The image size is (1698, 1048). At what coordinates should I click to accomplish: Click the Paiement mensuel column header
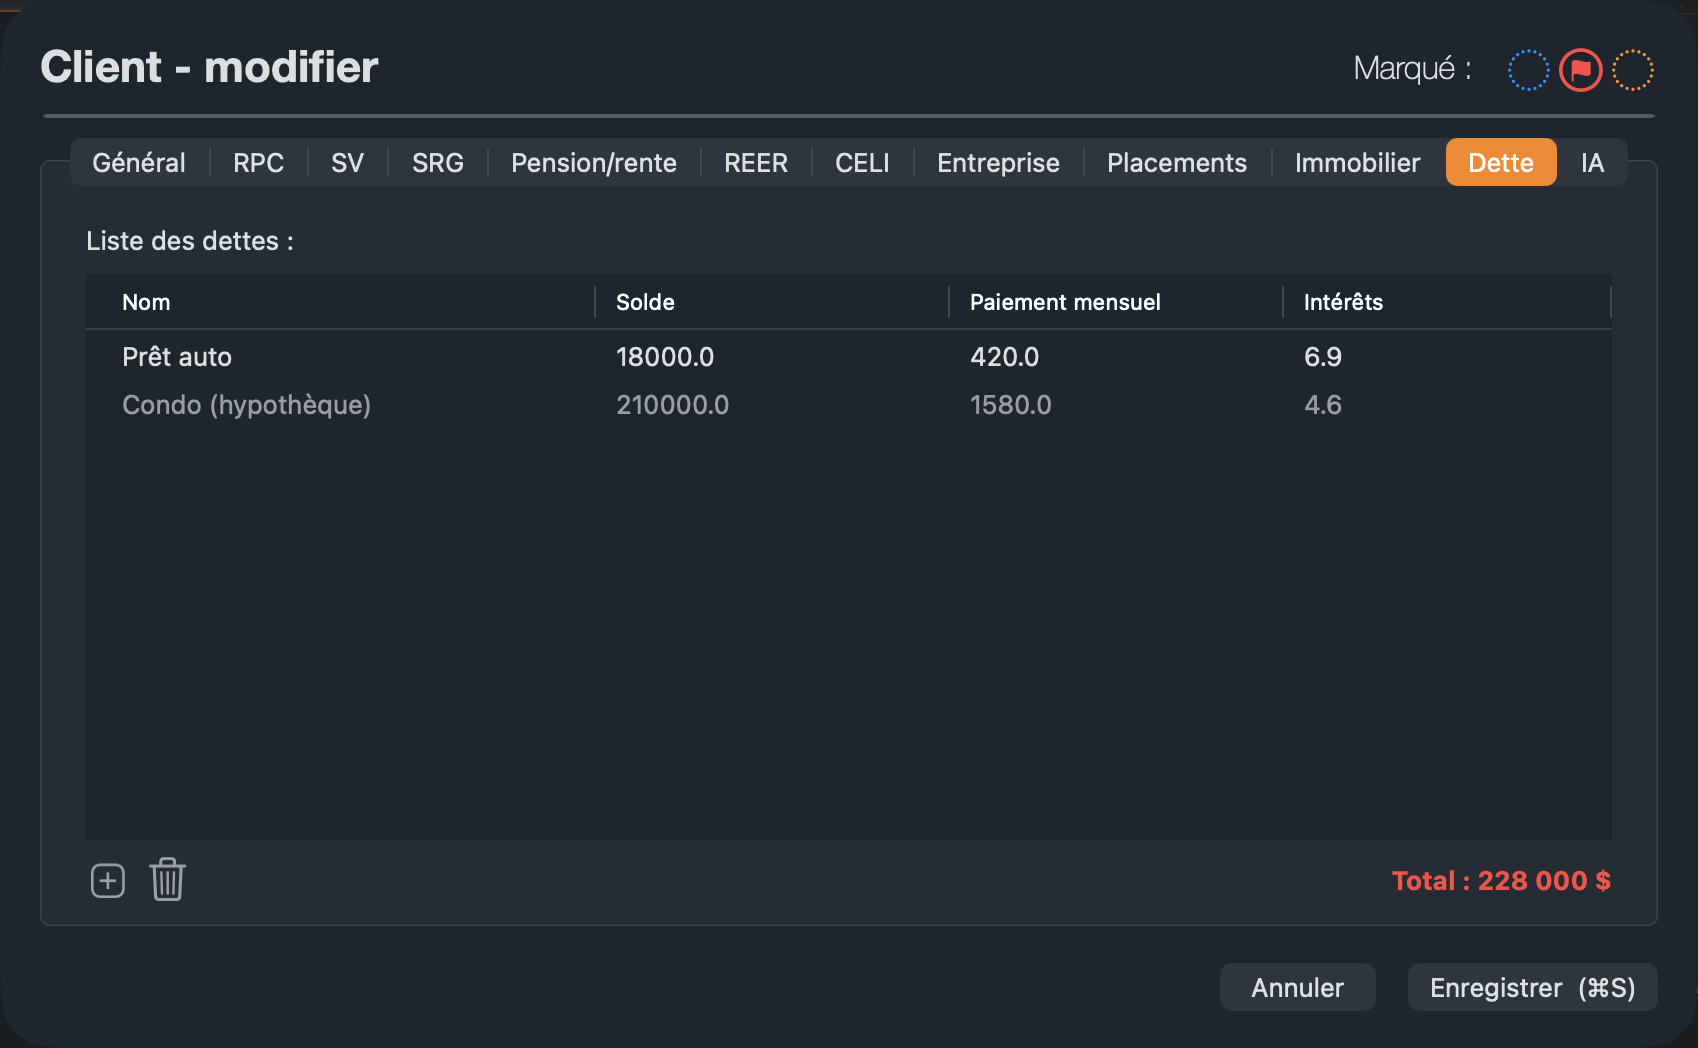tap(1115, 302)
